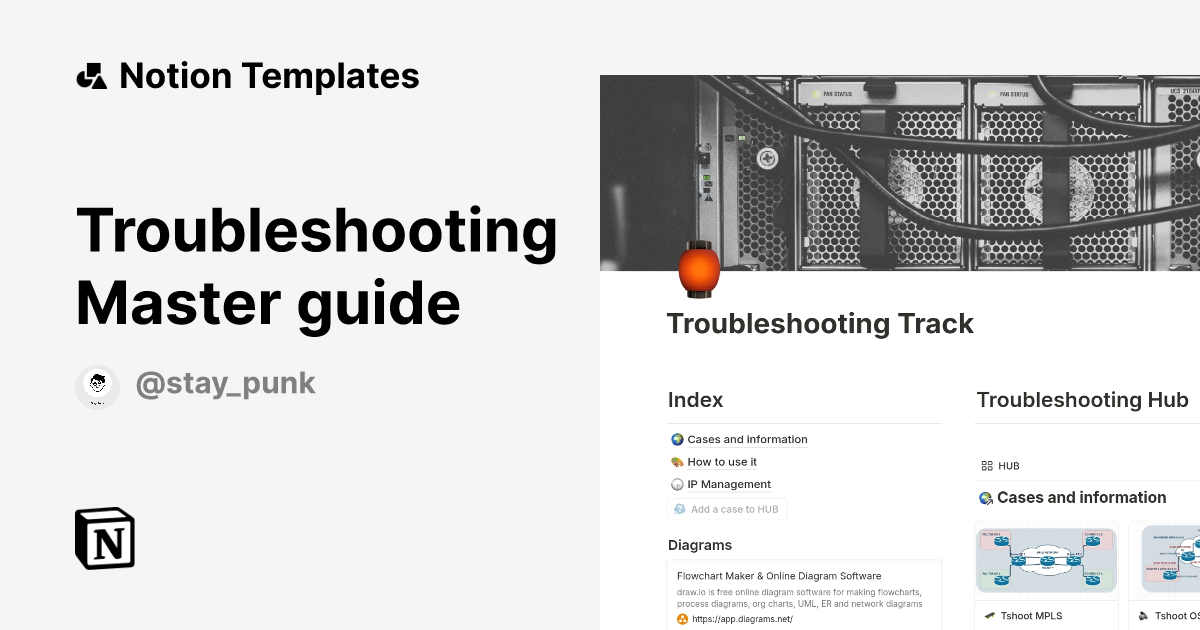
Task: Click the black Notion cube logo
Action: 104,538
